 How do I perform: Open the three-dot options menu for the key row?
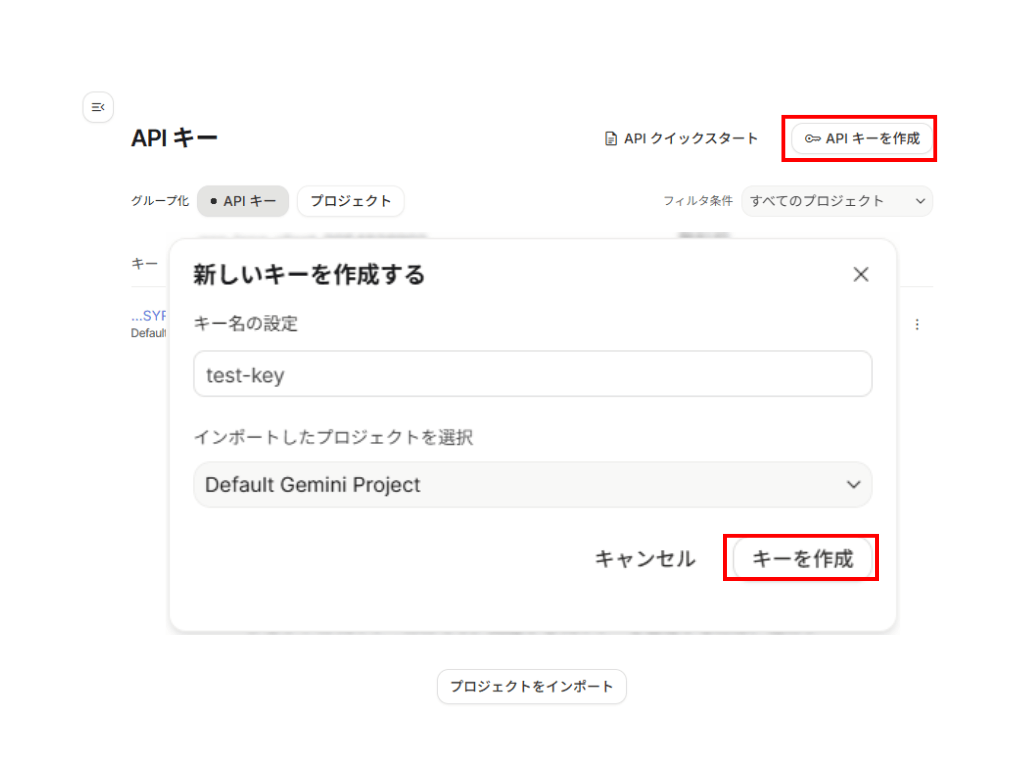pos(917,325)
